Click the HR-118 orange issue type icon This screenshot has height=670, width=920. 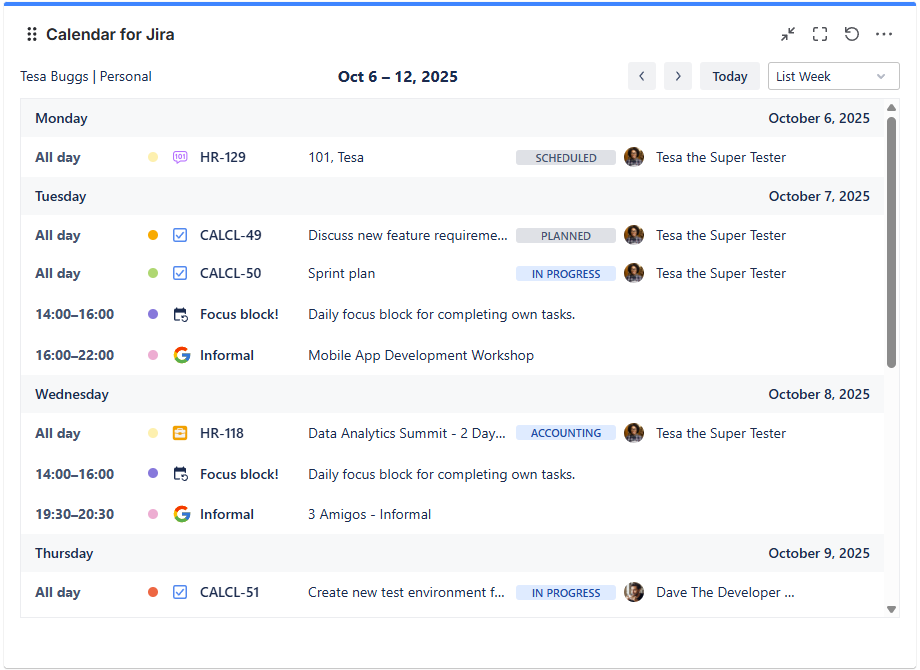click(x=180, y=433)
